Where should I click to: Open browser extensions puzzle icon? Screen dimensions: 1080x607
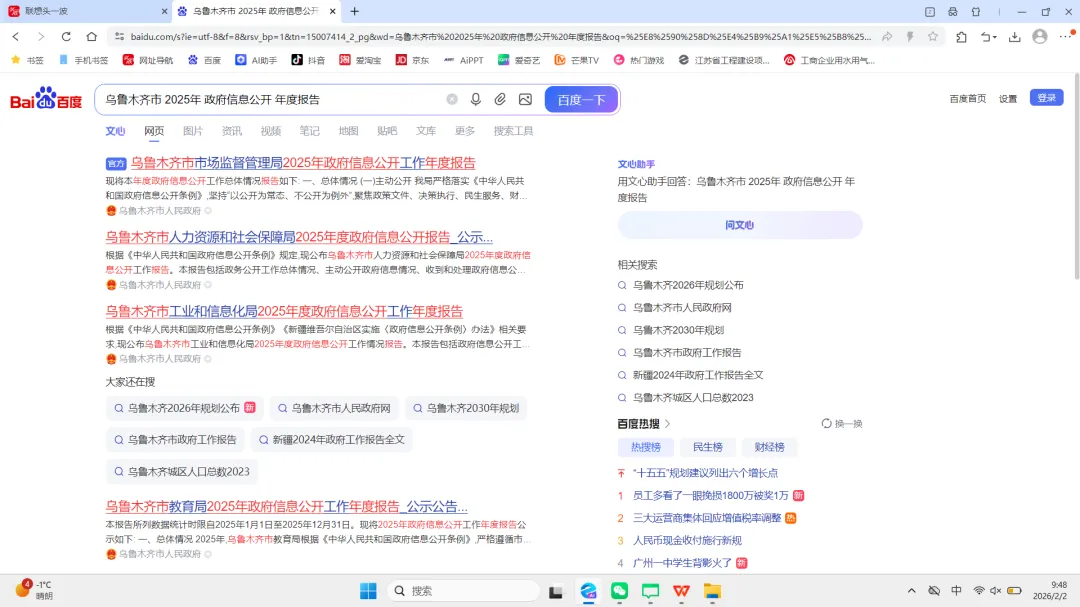[x=962, y=37]
